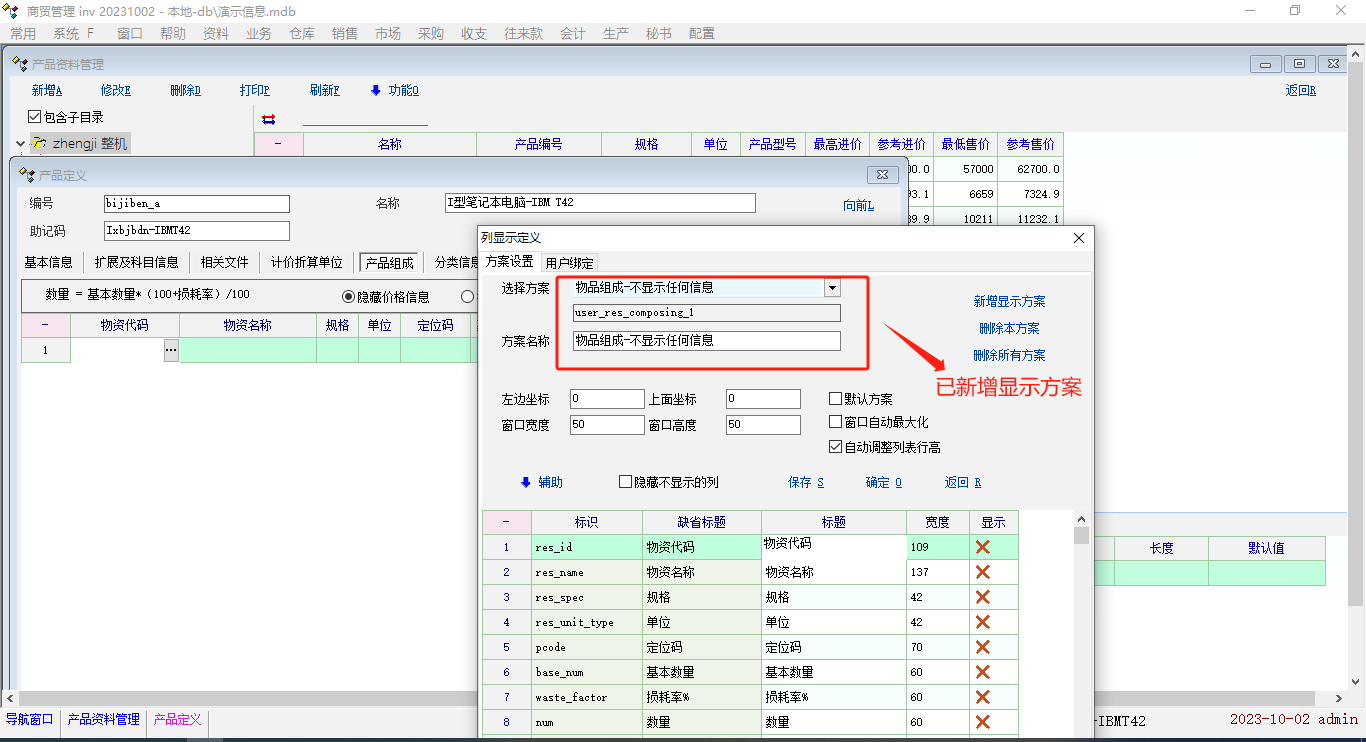
Task: Click the red X for pcode row
Action: click(982, 647)
